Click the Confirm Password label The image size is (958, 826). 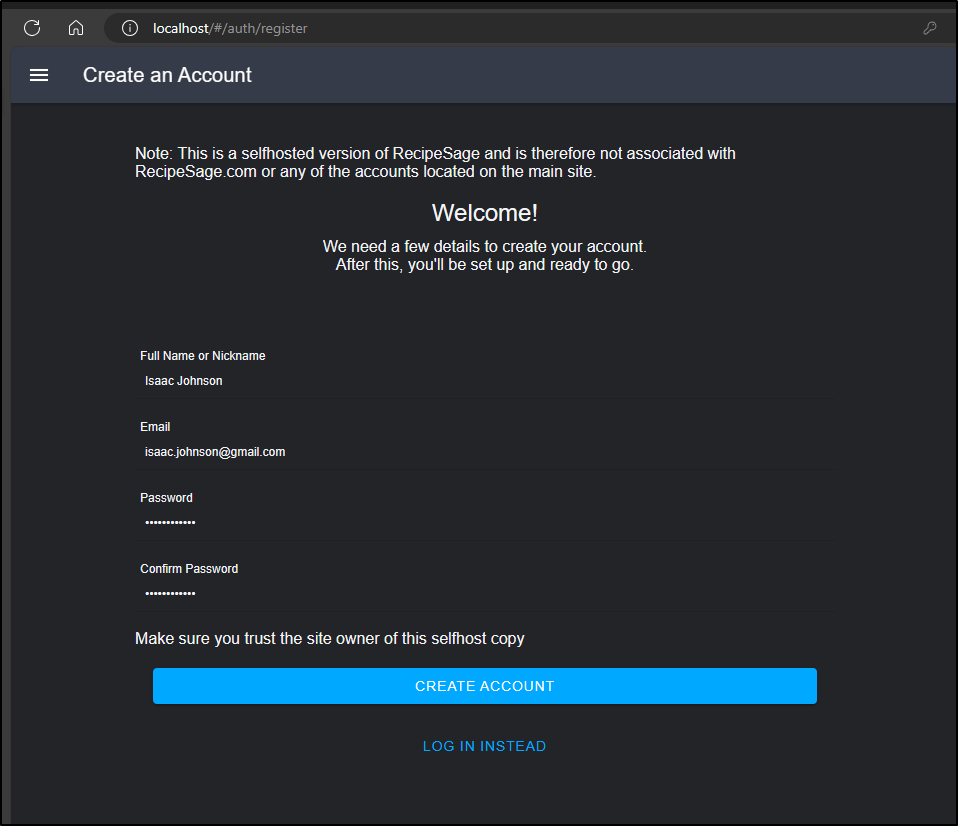189,569
